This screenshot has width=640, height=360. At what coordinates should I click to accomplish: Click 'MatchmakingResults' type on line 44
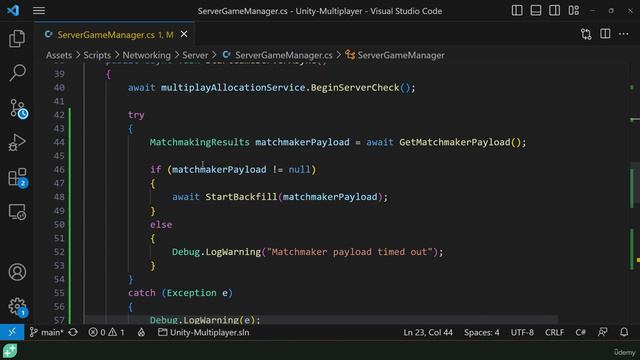[x=200, y=142]
